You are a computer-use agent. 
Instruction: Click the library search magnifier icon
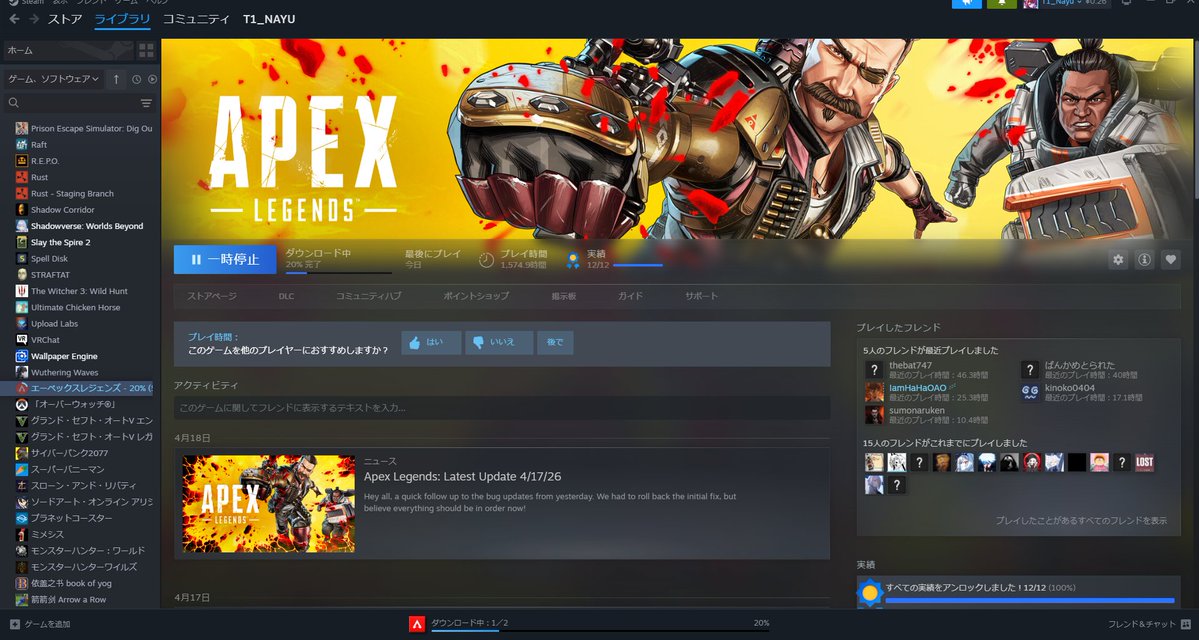tap(14, 102)
